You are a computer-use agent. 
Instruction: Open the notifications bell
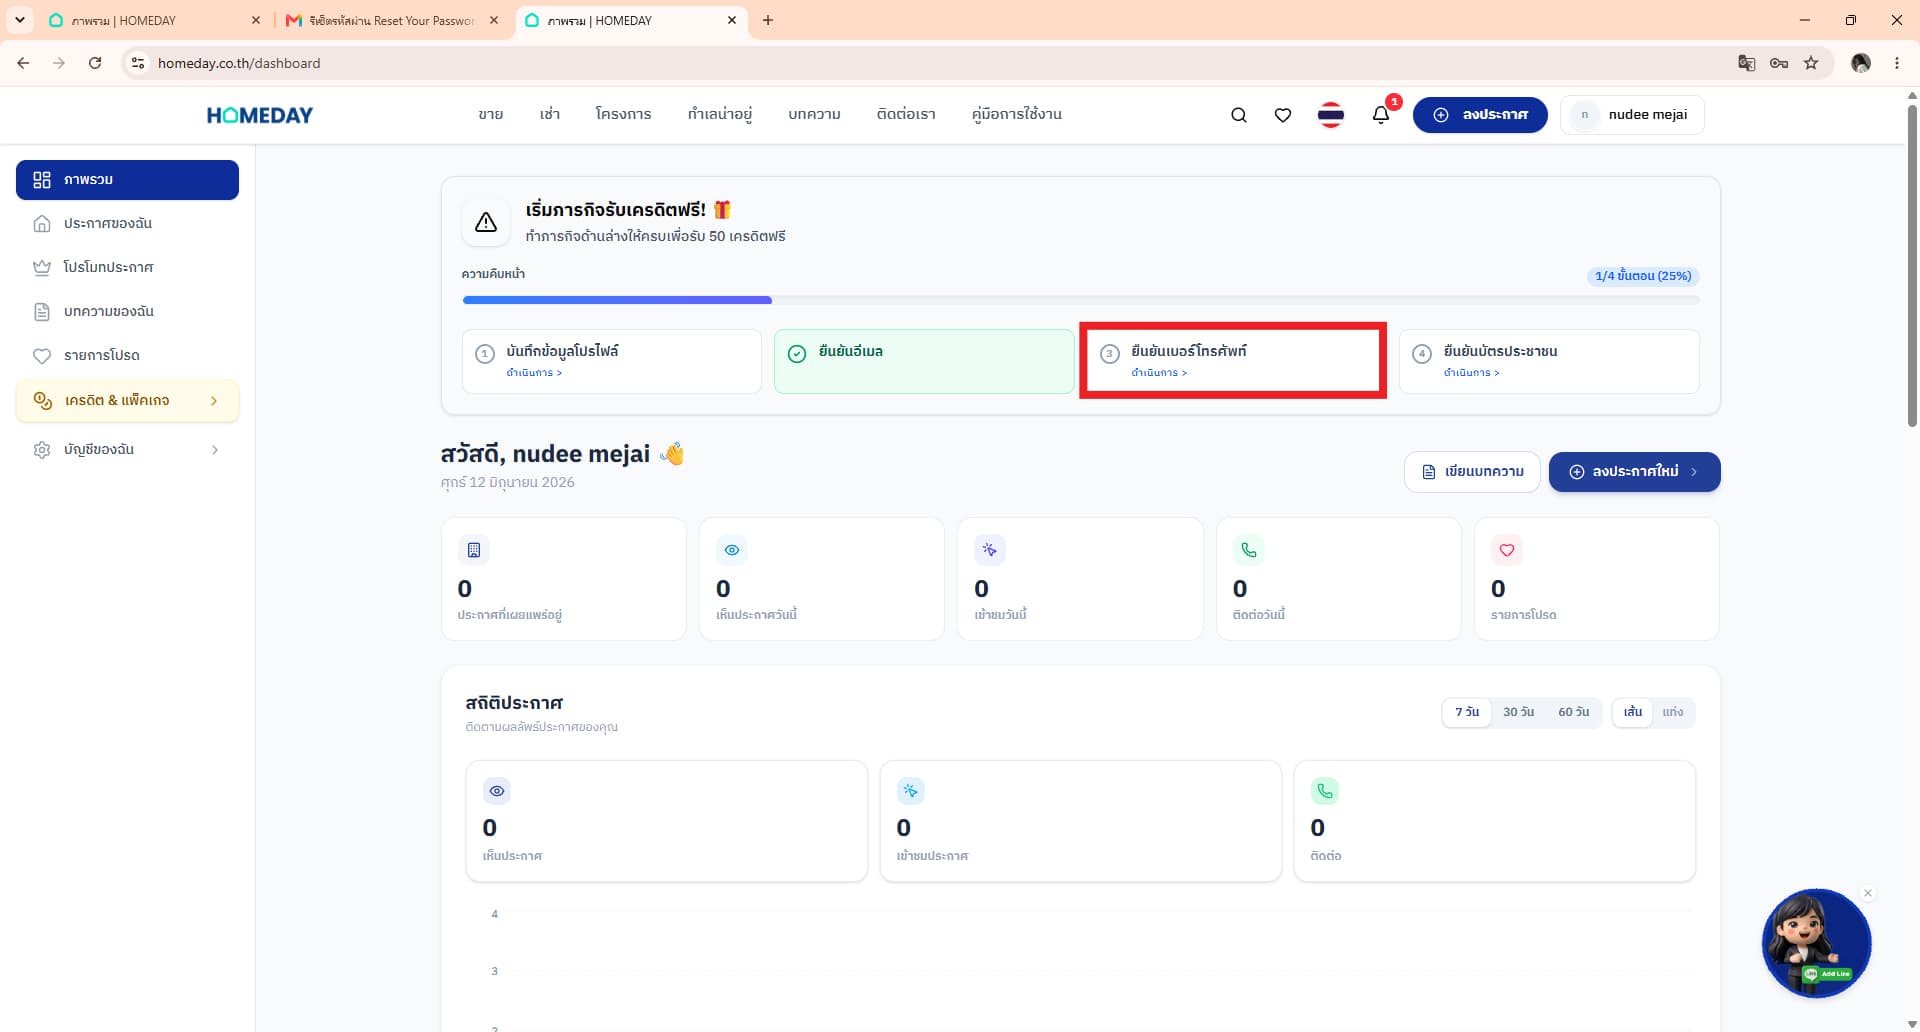point(1381,114)
